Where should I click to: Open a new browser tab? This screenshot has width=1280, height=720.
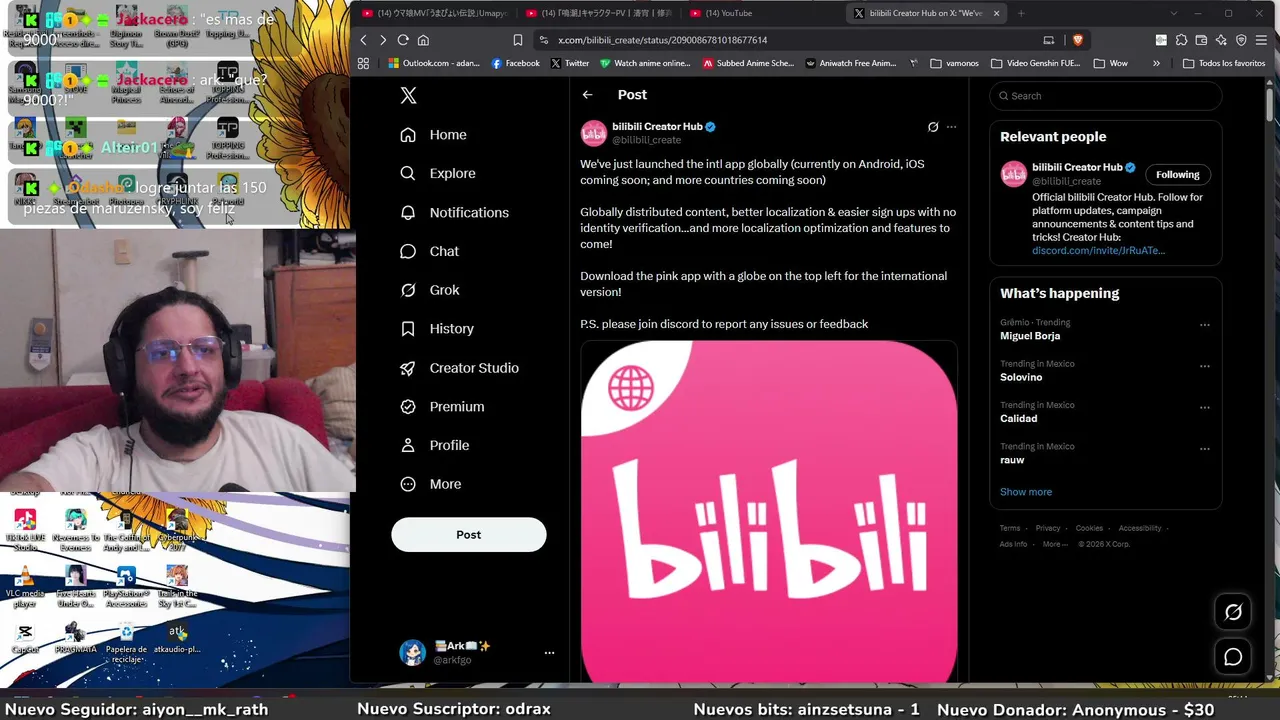point(1021,13)
